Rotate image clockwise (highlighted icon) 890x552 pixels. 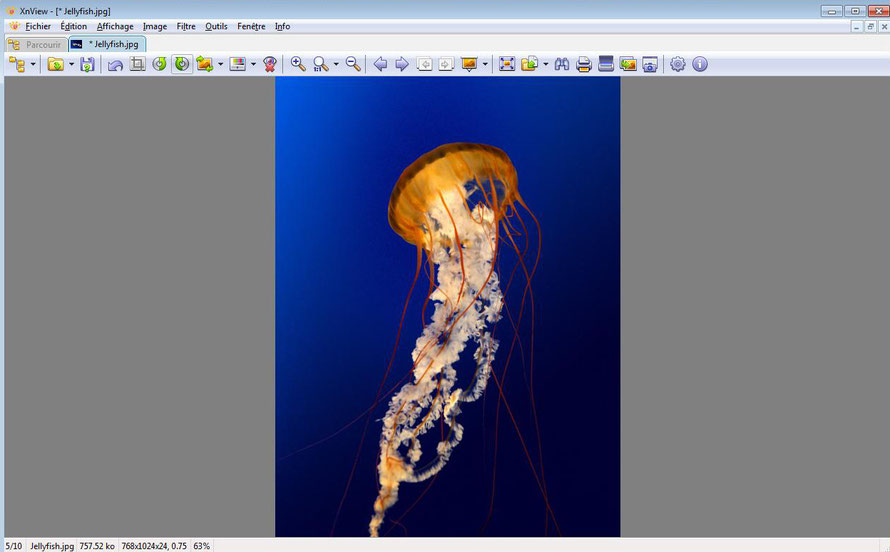(182, 64)
